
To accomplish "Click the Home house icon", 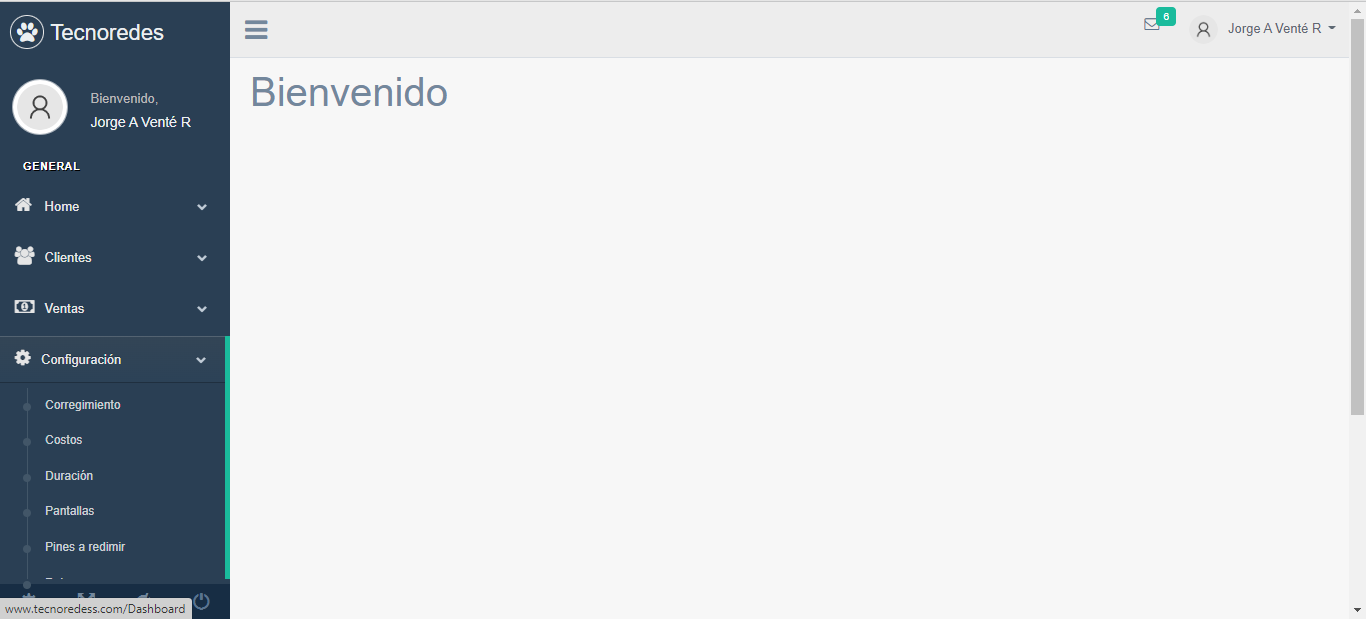I will pyautogui.click(x=24, y=205).
